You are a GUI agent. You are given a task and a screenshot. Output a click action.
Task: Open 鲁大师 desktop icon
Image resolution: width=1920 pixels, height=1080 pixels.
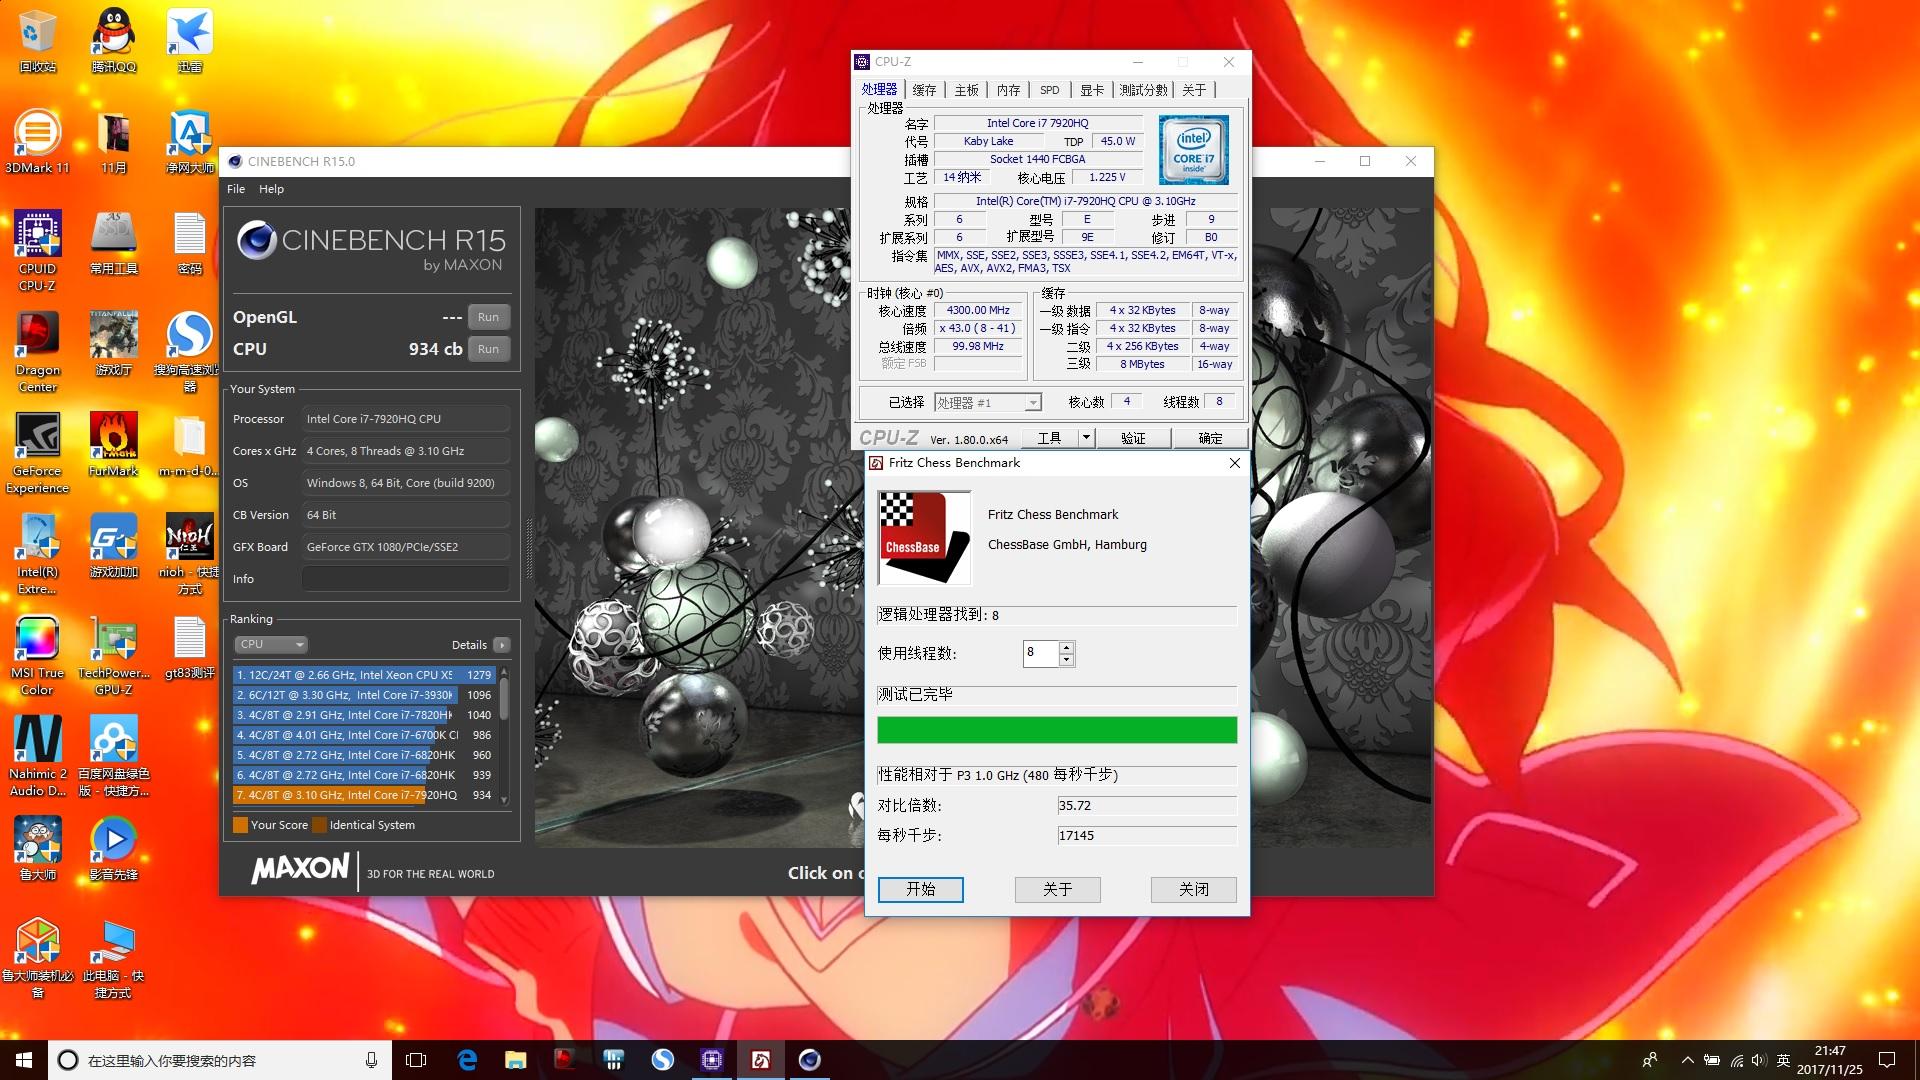(x=37, y=849)
